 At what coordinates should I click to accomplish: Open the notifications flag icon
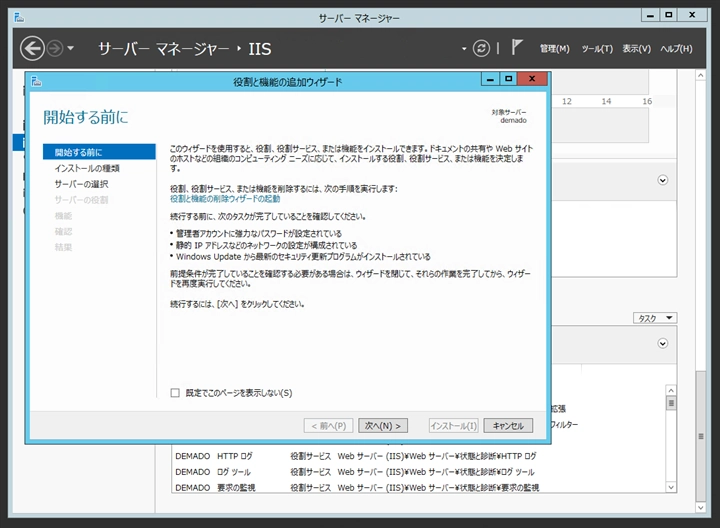pyautogui.click(x=517, y=47)
